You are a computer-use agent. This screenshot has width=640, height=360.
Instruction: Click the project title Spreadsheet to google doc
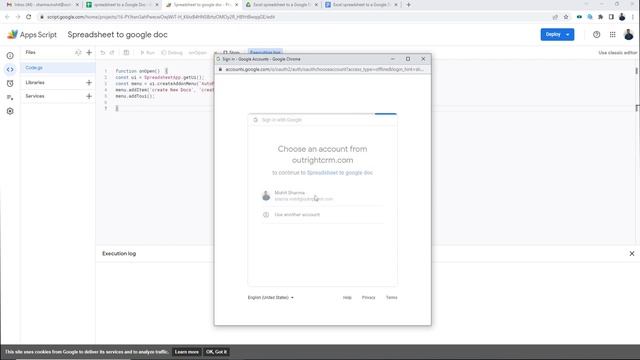coord(118,35)
